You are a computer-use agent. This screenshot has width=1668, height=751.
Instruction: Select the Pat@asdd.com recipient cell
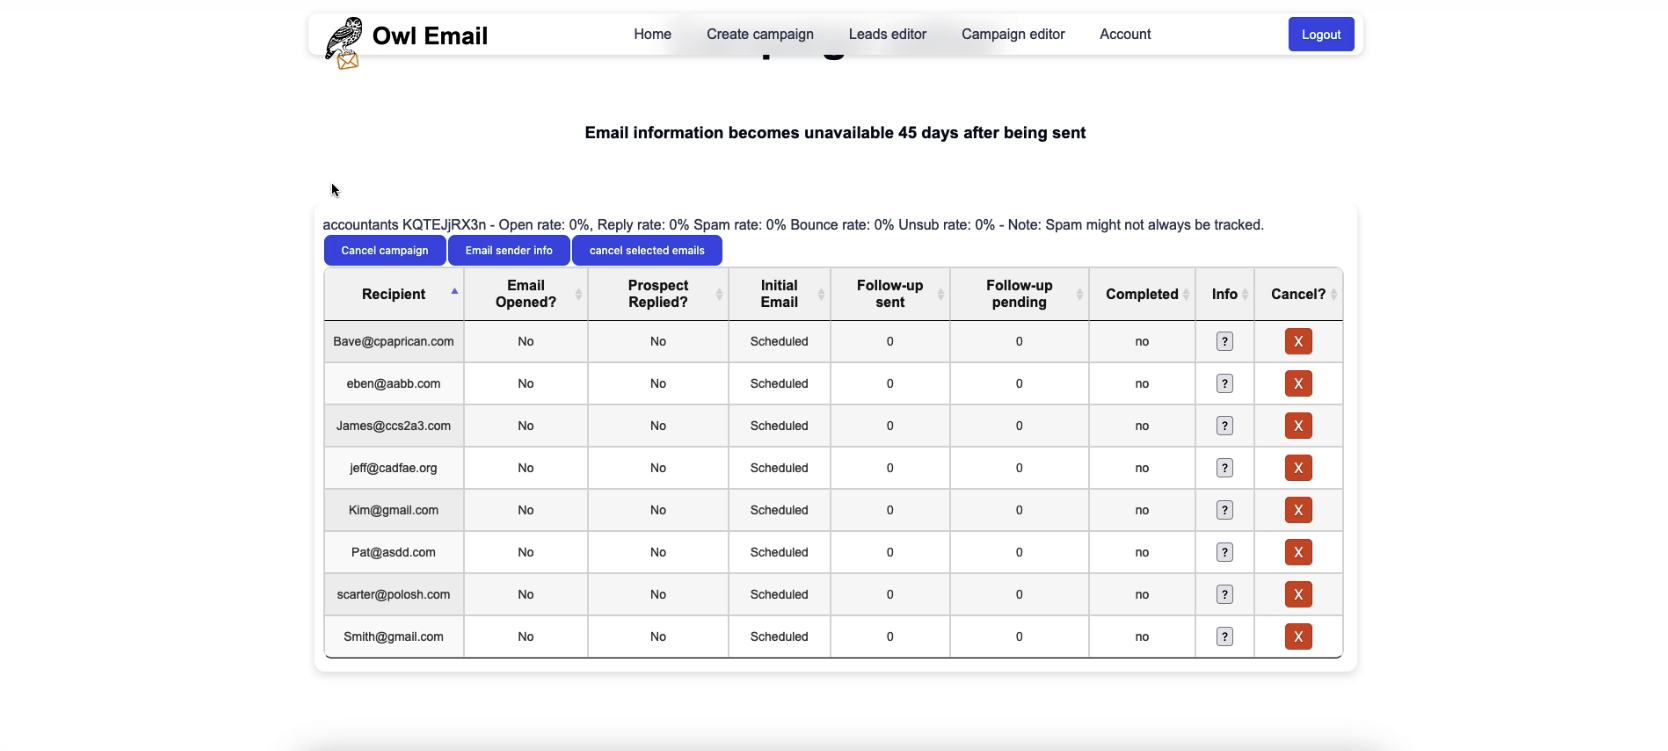pyautogui.click(x=394, y=552)
